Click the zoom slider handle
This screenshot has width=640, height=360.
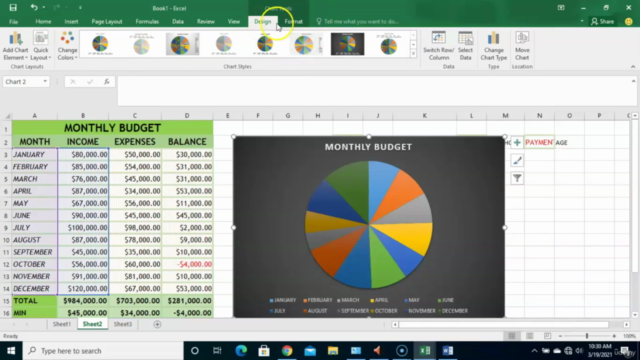(x=587, y=336)
